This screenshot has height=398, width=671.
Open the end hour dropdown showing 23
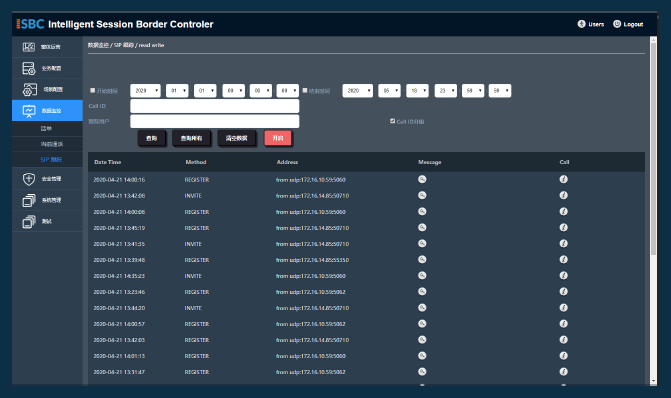click(x=446, y=91)
